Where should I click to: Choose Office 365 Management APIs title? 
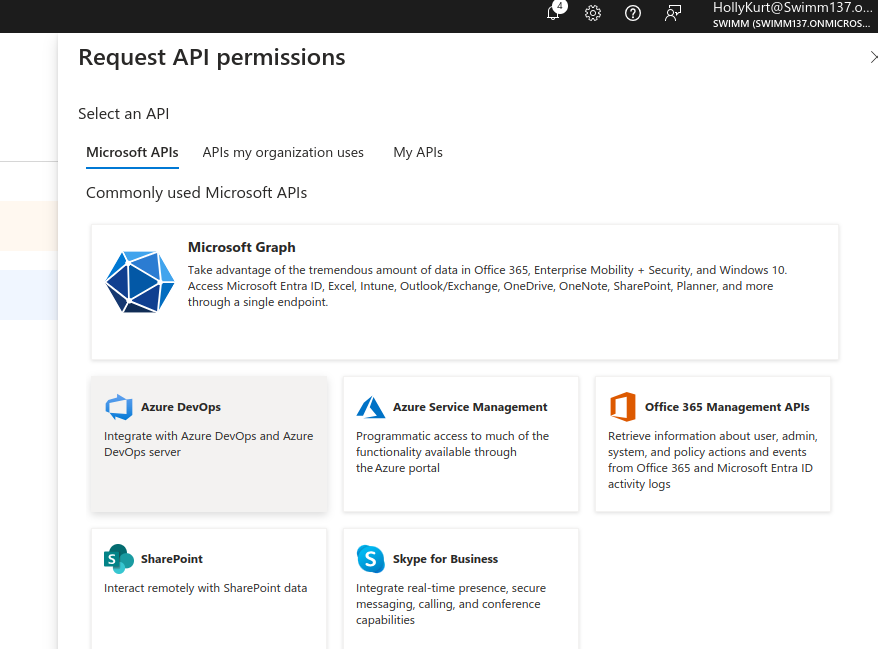click(x=727, y=407)
